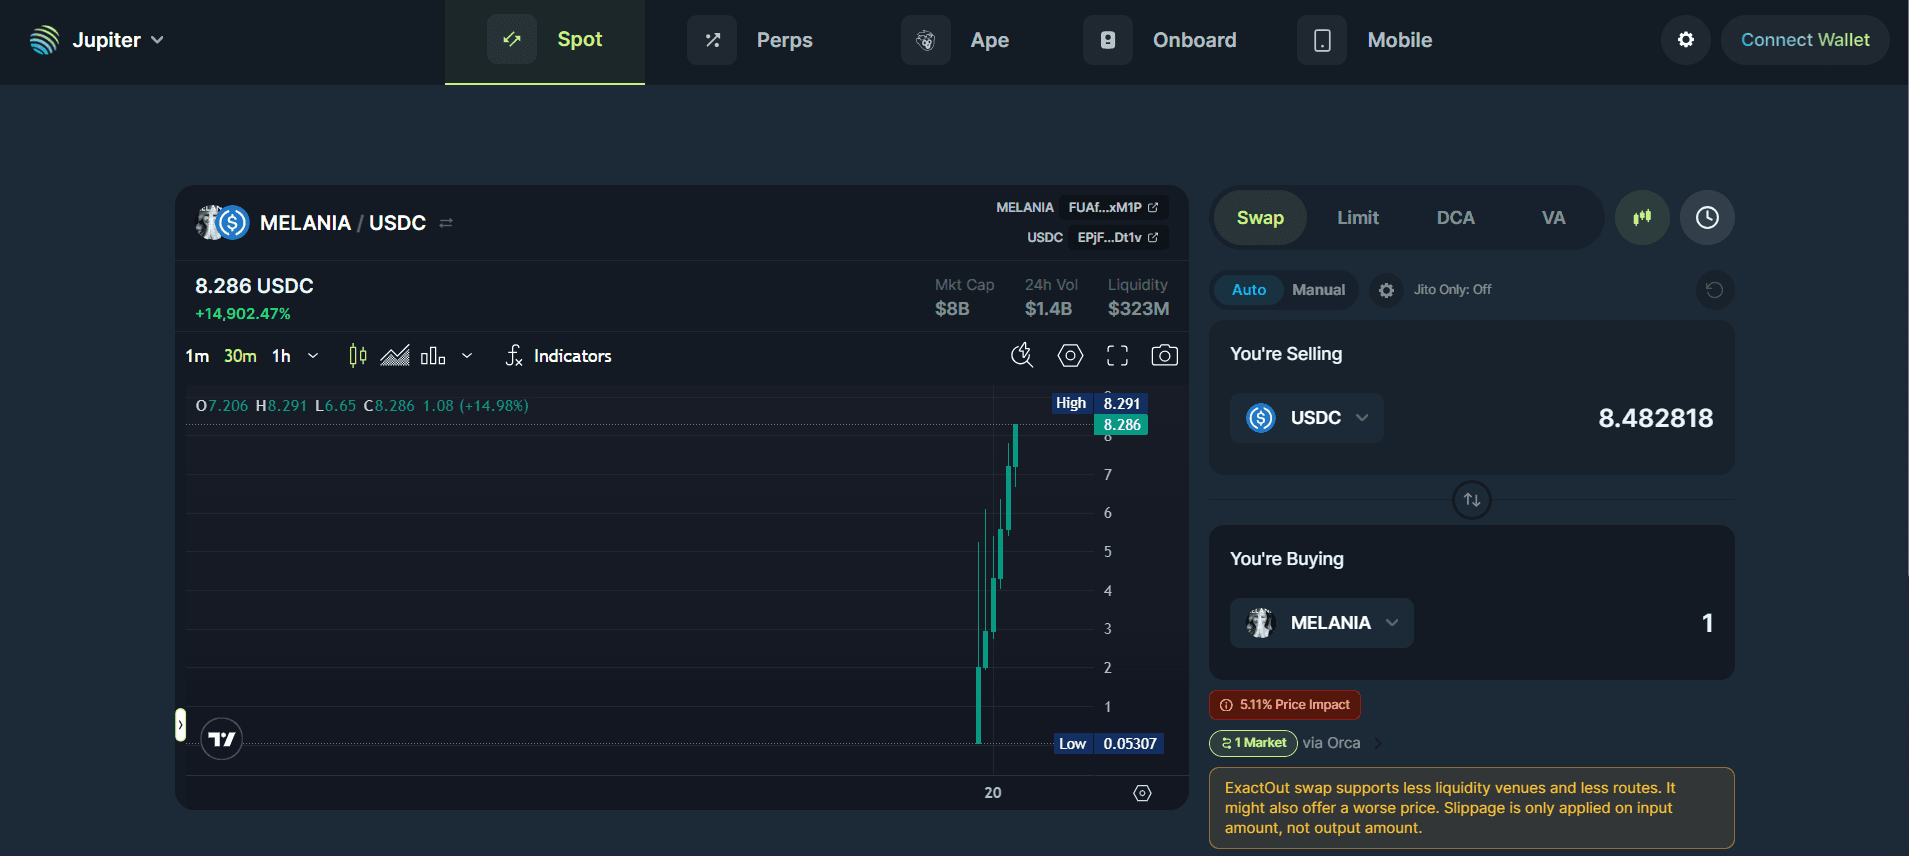Screen dimensions: 1909x856
Task: Swap the selling and buying tokens
Action: tap(1472, 500)
